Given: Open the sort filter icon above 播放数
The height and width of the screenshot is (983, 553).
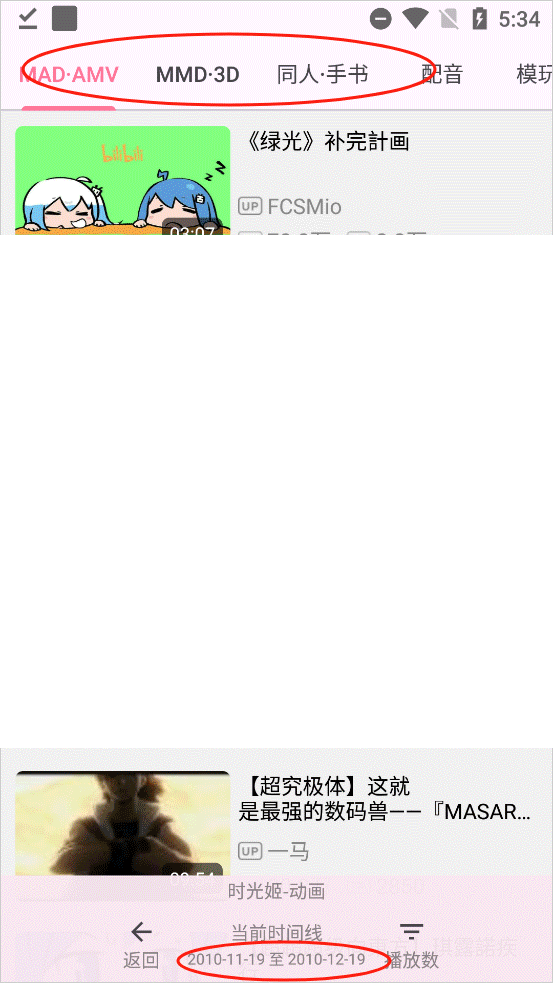Looking at the screenshot, I should [411, 932].
